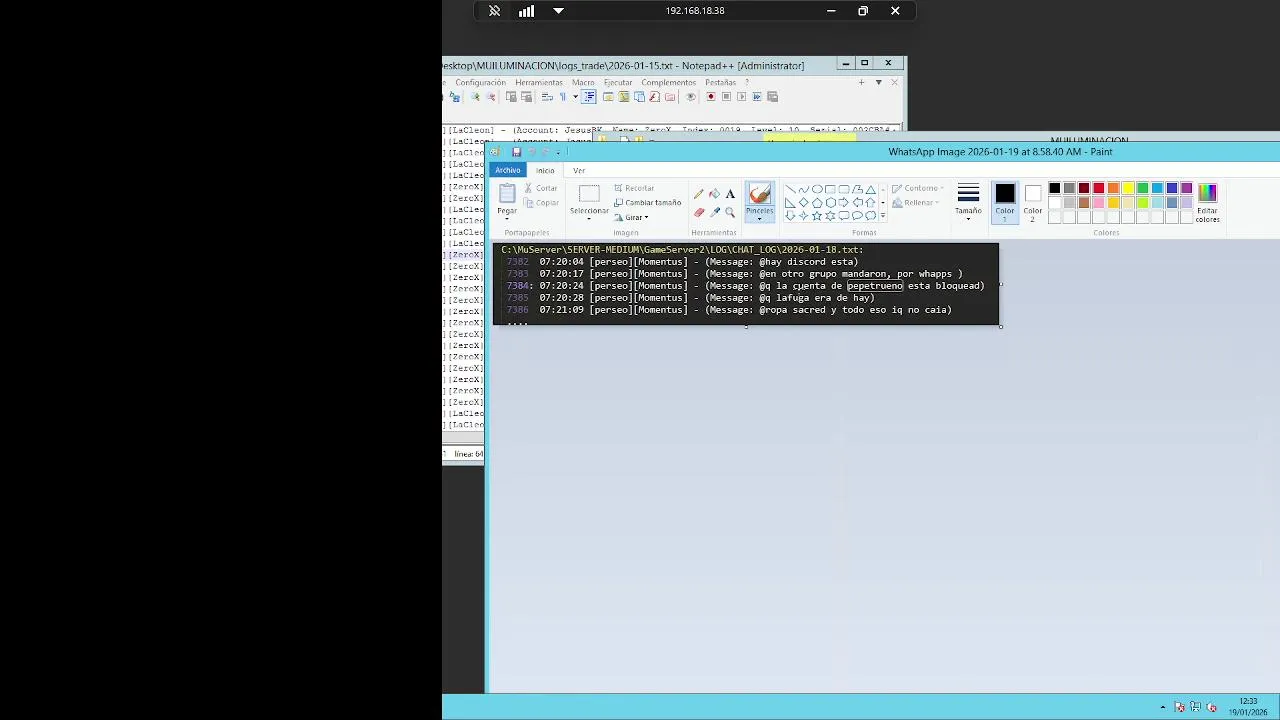Open the Rellenar fill dropdown
Image resolution: width=1280 pixels, height=720 pixels.
pyautogui.click(x=915, y=203)
